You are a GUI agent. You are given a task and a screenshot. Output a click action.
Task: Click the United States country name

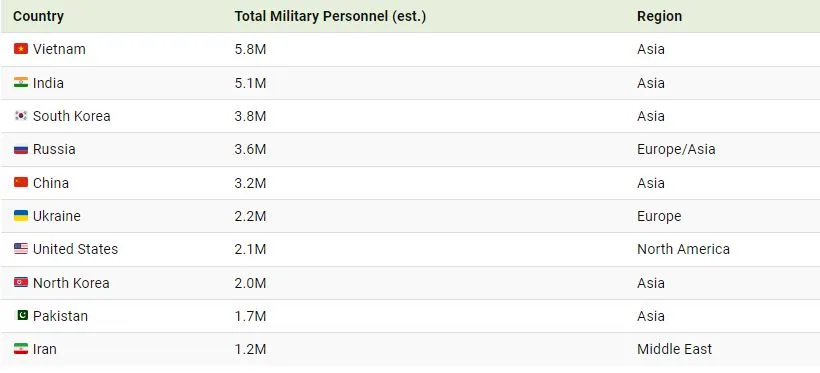tap(75, 249)
